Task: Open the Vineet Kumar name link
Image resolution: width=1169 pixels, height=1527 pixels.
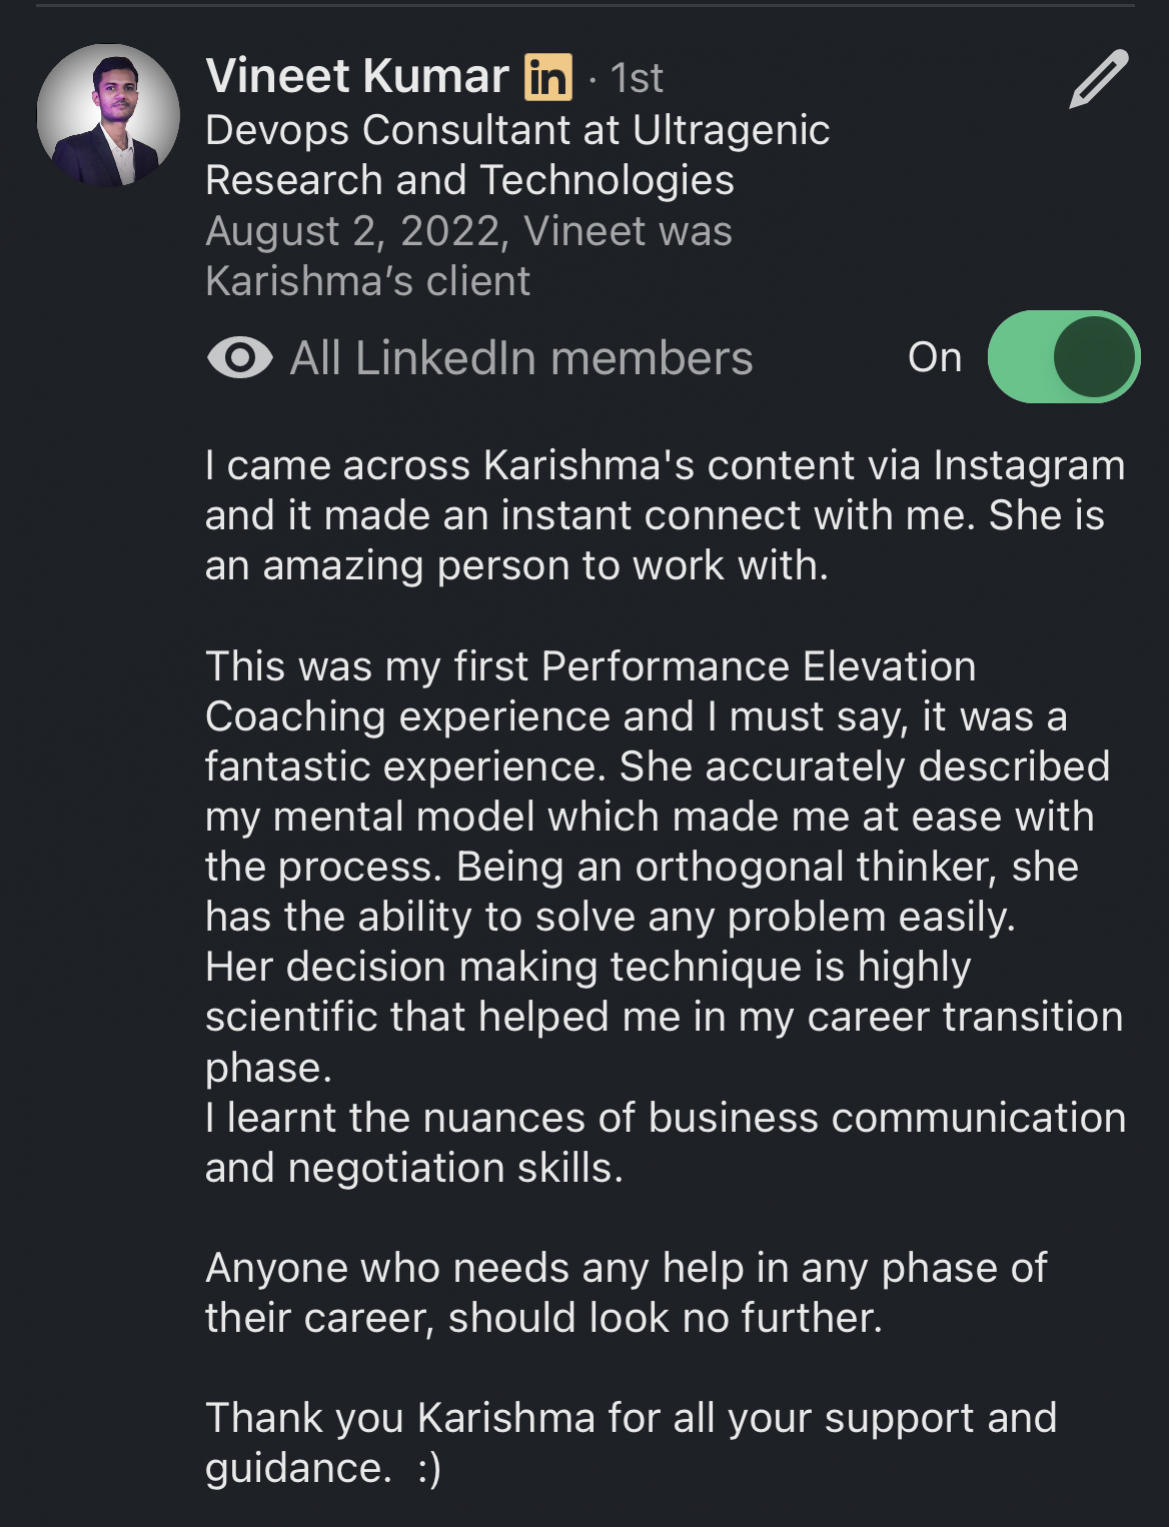Action: pos(357,77)
